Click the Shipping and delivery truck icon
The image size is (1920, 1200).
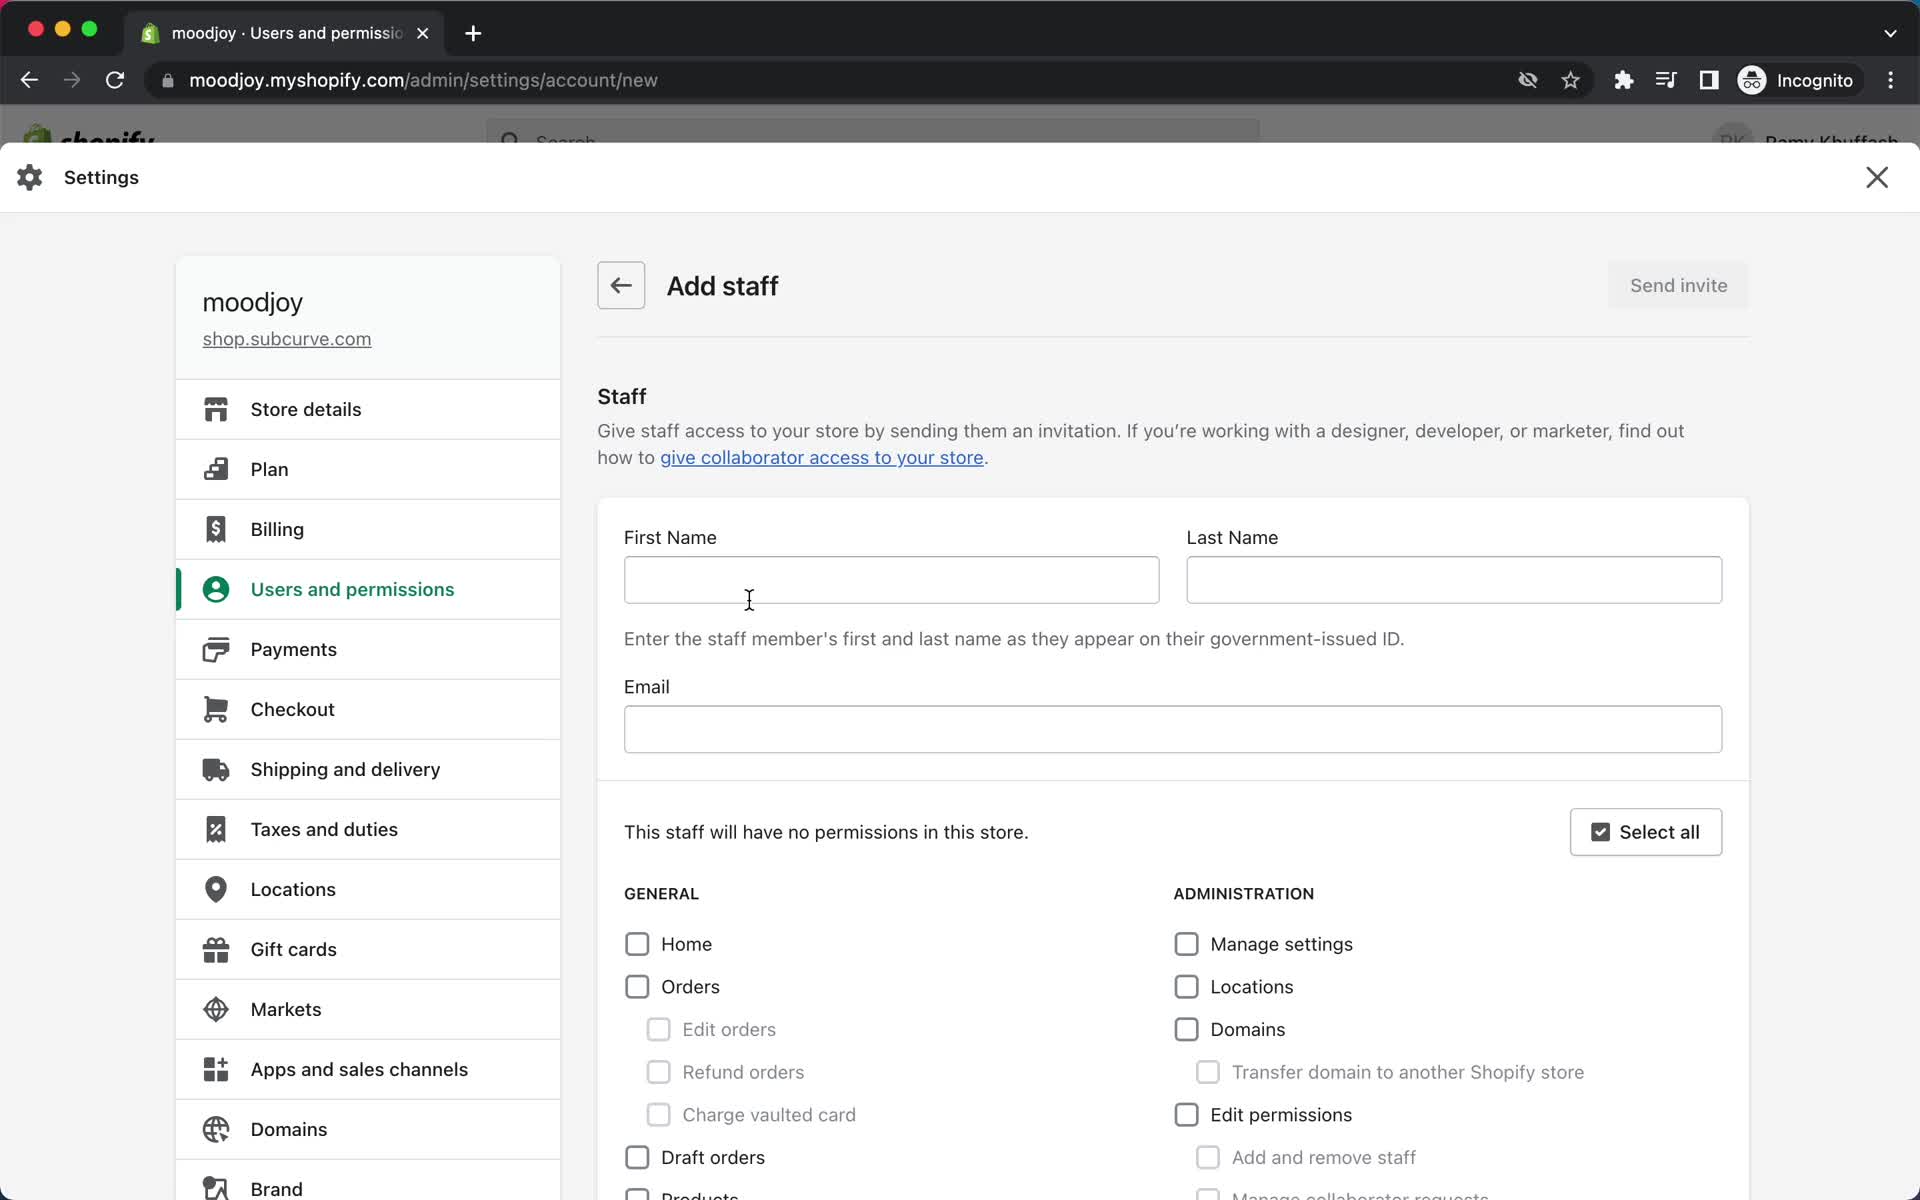216,769
